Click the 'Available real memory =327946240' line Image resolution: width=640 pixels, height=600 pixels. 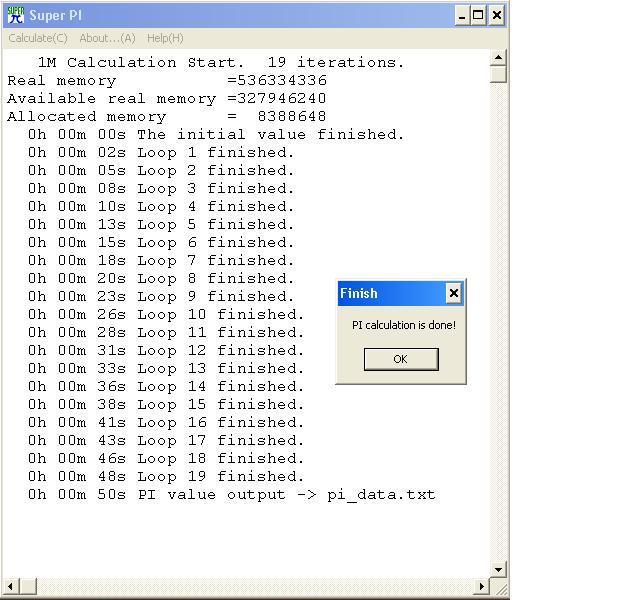click(167, 98)
